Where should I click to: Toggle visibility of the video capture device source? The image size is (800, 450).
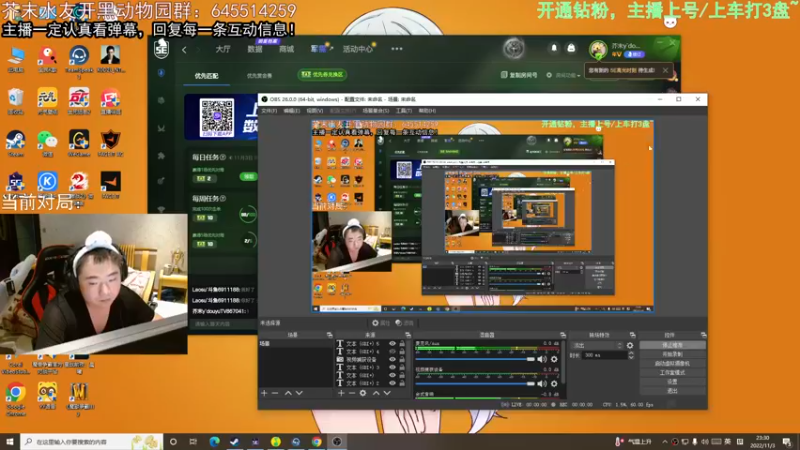pyautogui.click(x=392, y=359)
